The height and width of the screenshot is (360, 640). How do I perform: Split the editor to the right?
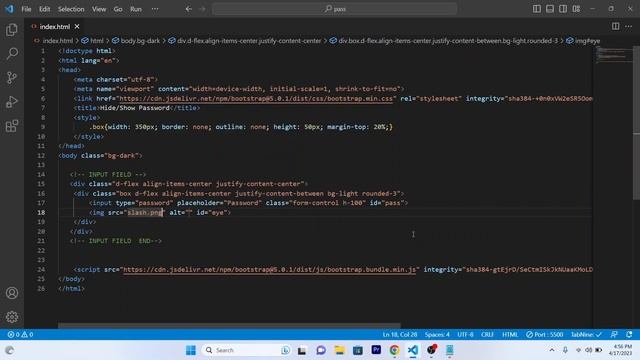615,26
